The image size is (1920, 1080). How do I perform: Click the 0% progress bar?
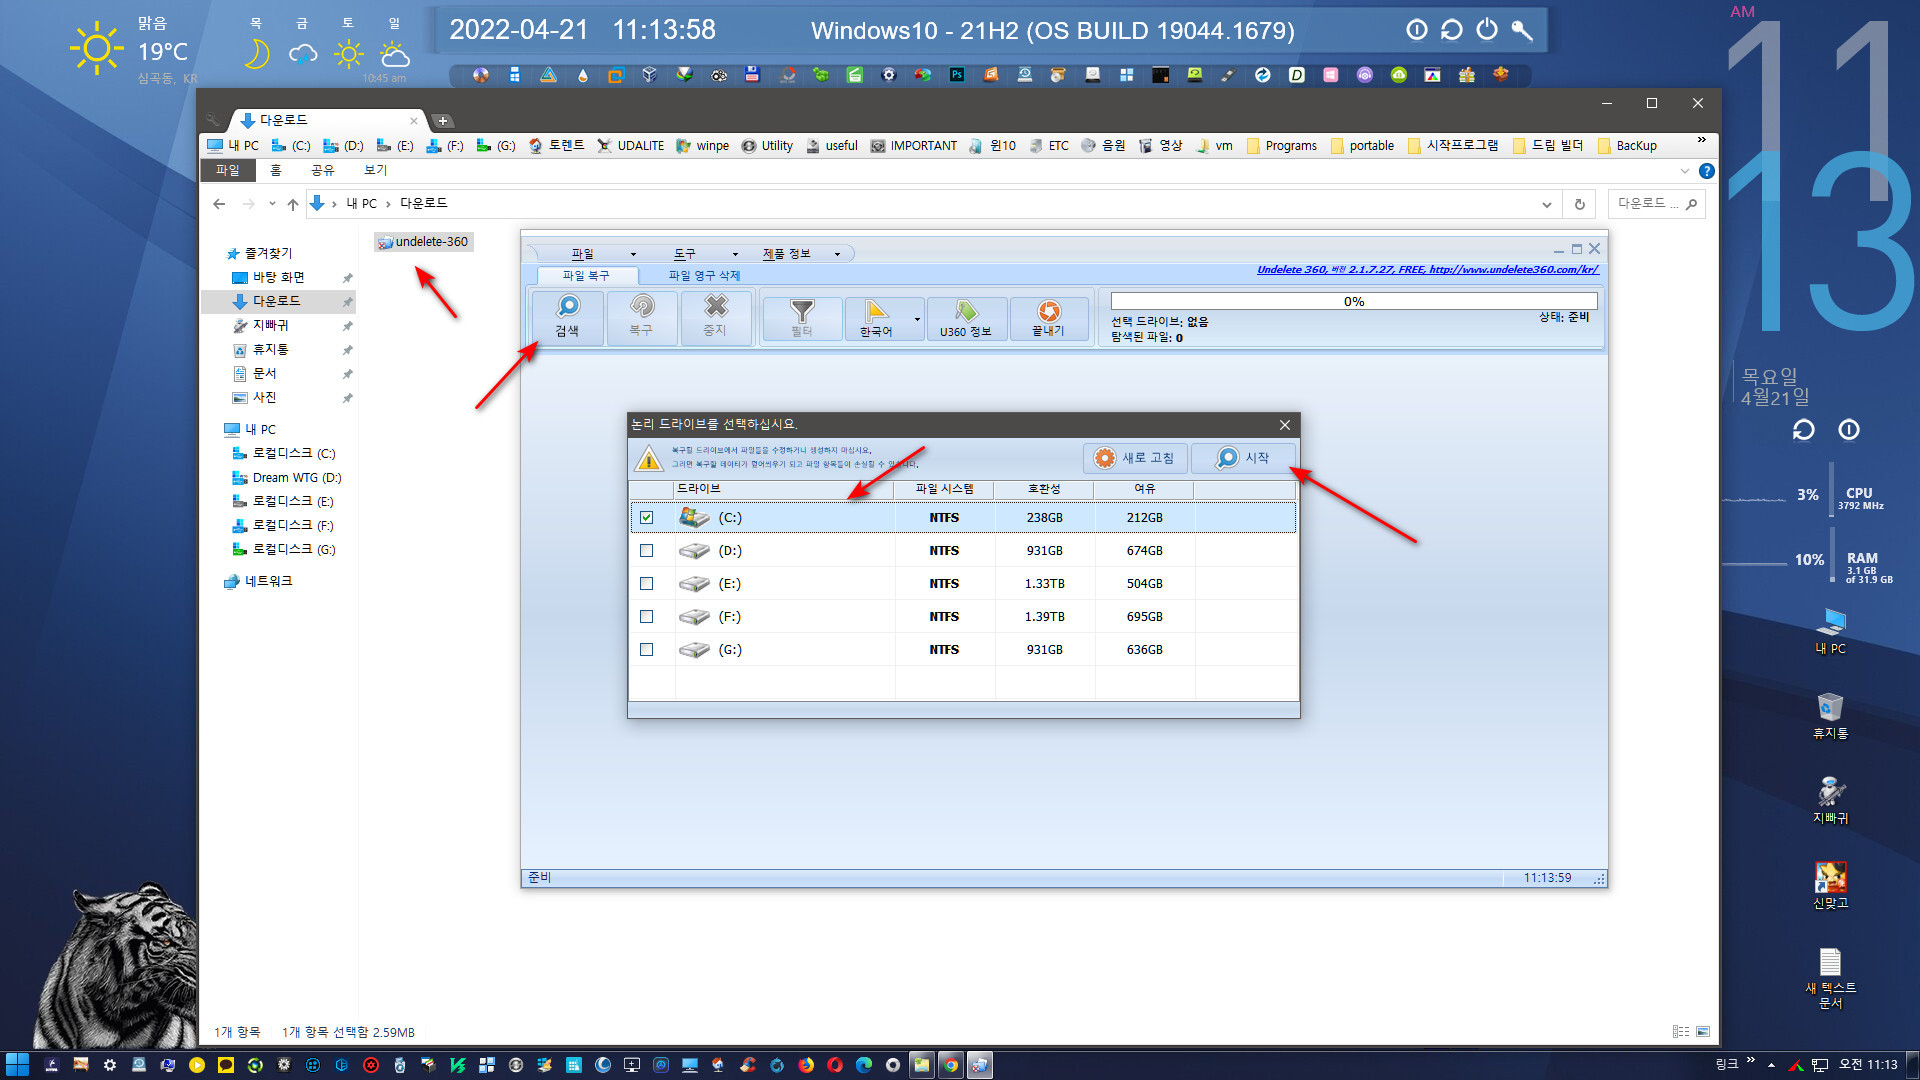click(x=1353, y=301)
